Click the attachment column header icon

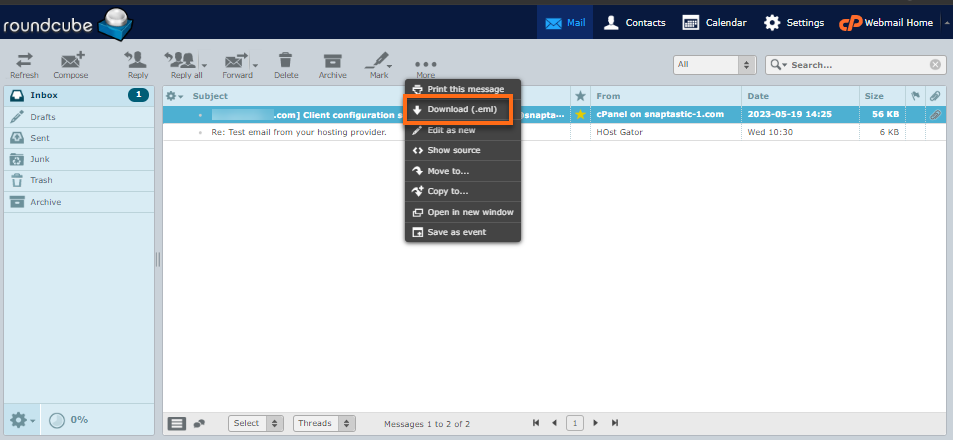(x=935, y=96)
